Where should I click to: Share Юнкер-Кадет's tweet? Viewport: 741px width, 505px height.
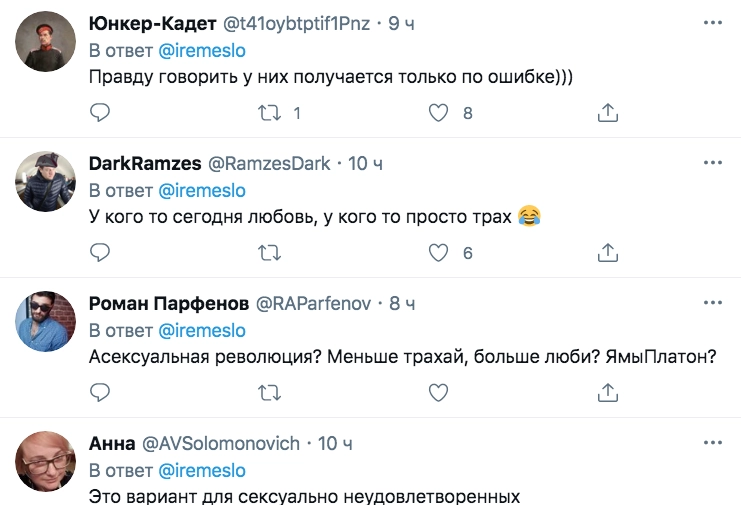(x=608, y=114)
